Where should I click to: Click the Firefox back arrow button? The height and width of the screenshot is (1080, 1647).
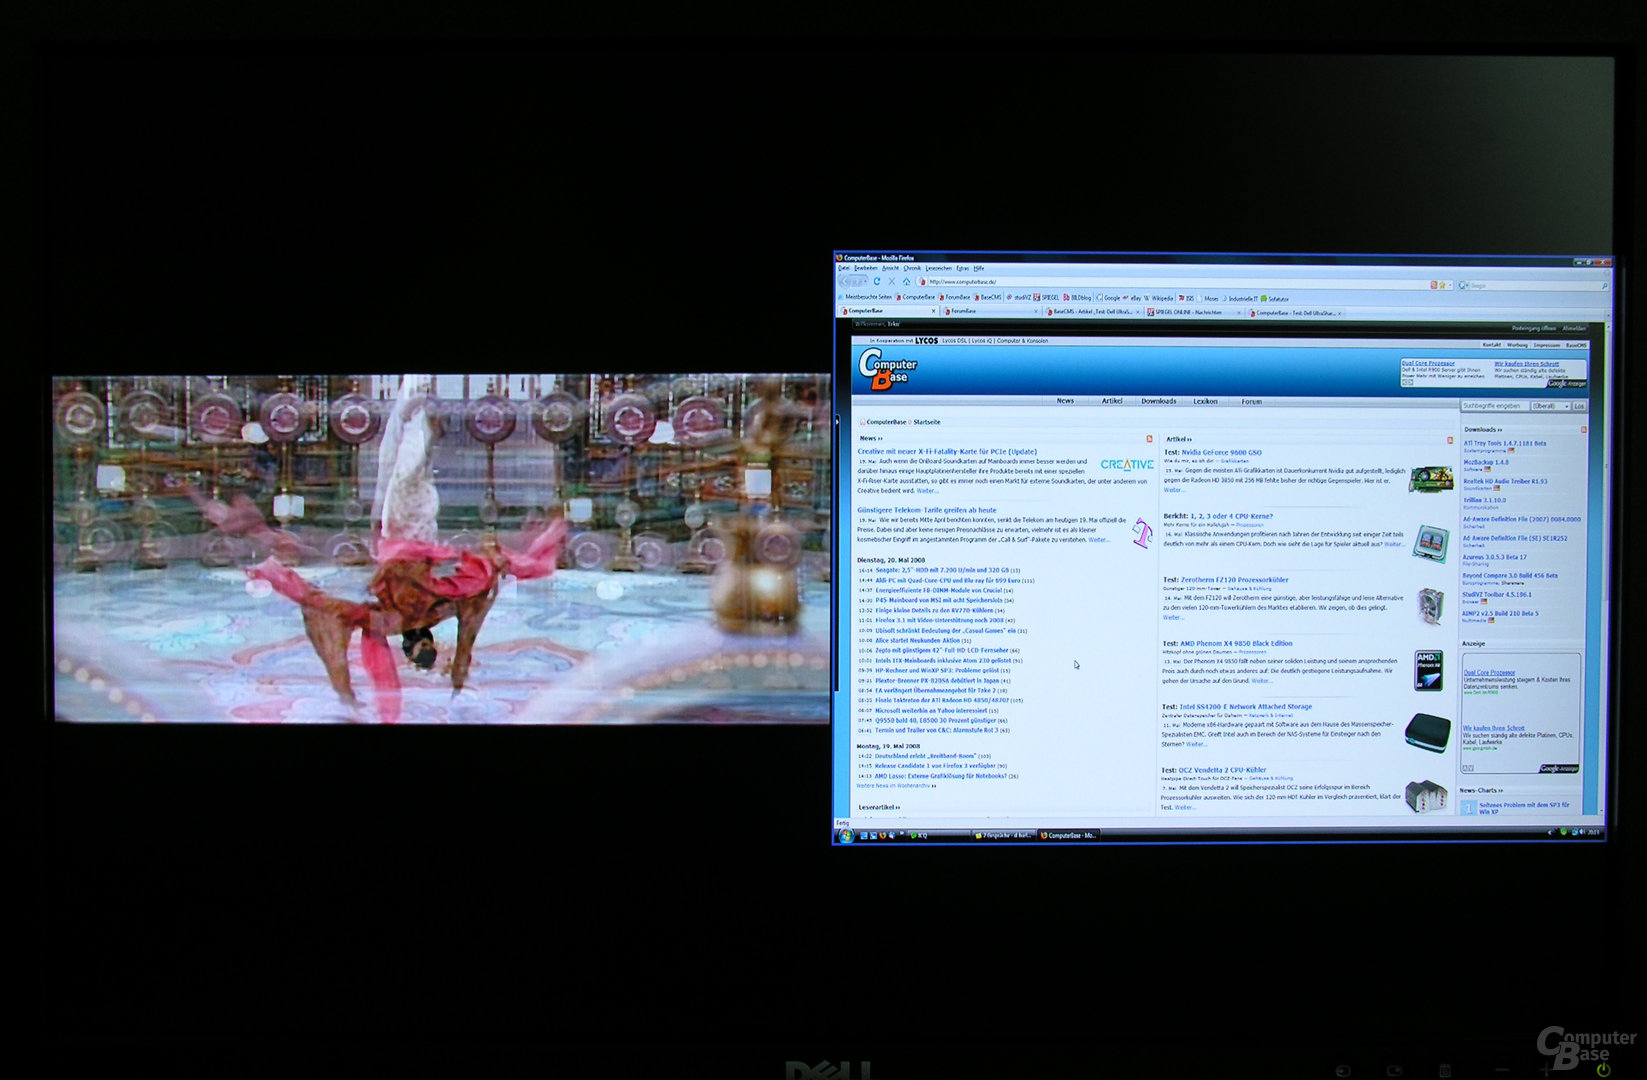click(847, 281)
